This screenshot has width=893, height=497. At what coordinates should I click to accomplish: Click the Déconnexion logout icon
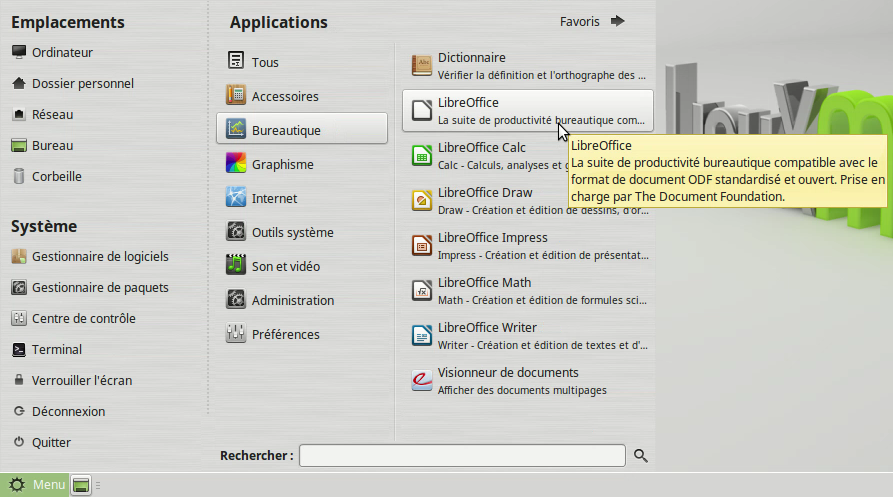tap(19, 412)
